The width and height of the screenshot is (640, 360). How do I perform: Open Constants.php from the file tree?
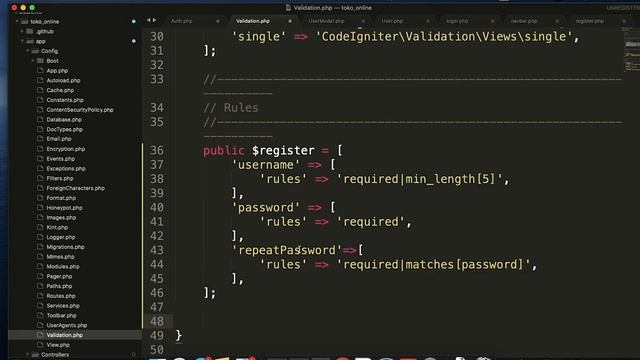[65, 100]
